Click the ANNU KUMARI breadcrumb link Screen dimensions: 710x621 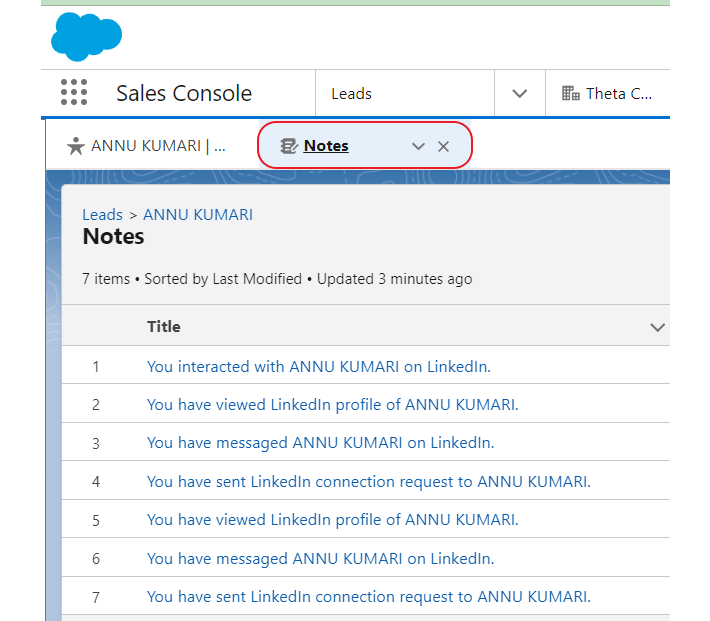pos(198,214)
